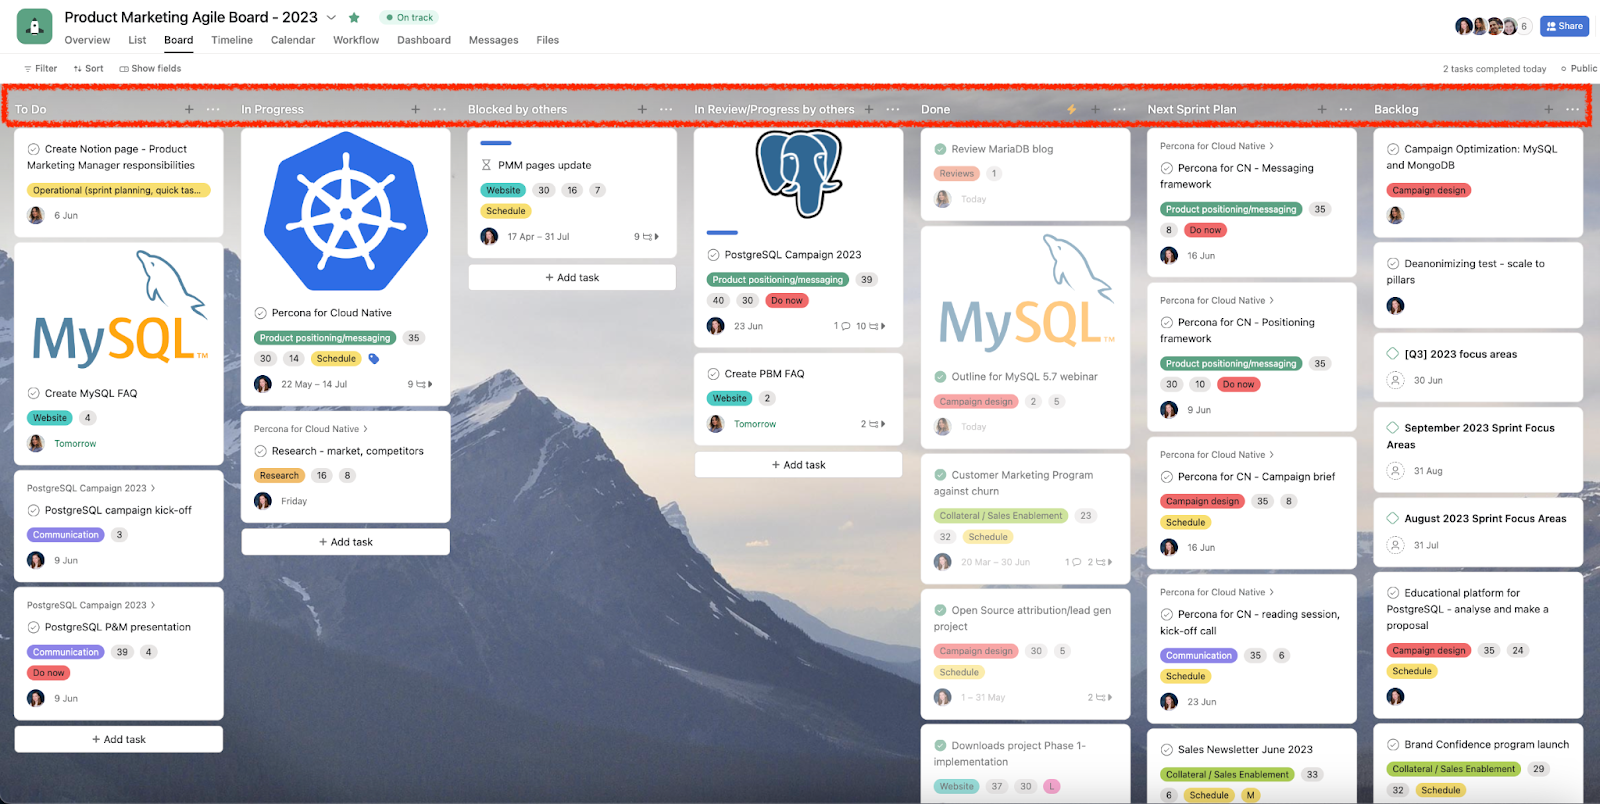The image size is (1600, 804).
Task: Click the member avatars group
Action: tap(1492, 26)
